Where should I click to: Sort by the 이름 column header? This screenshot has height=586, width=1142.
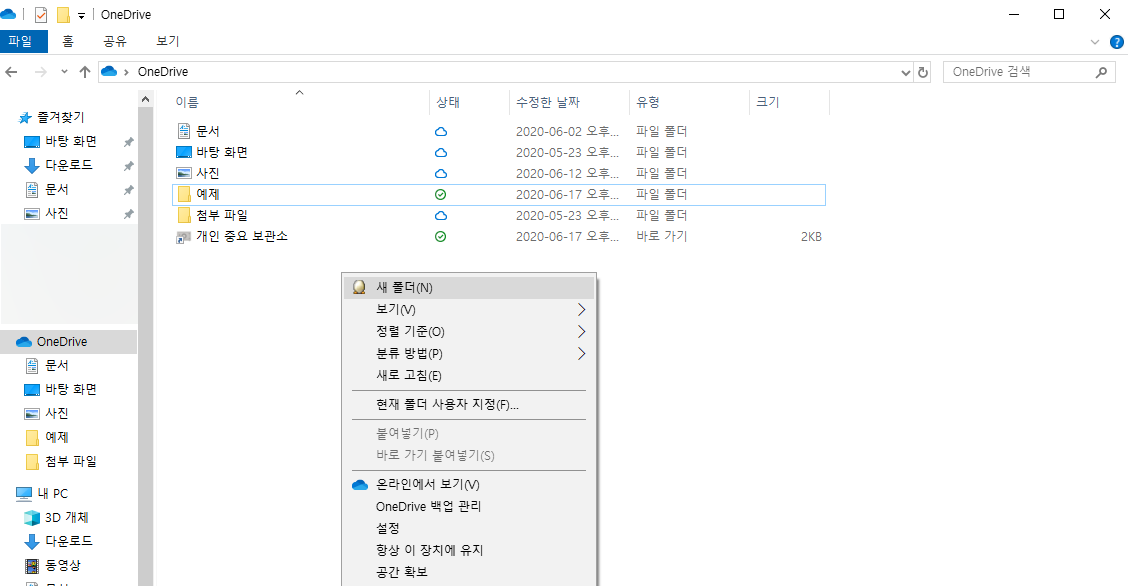point(187,103)
